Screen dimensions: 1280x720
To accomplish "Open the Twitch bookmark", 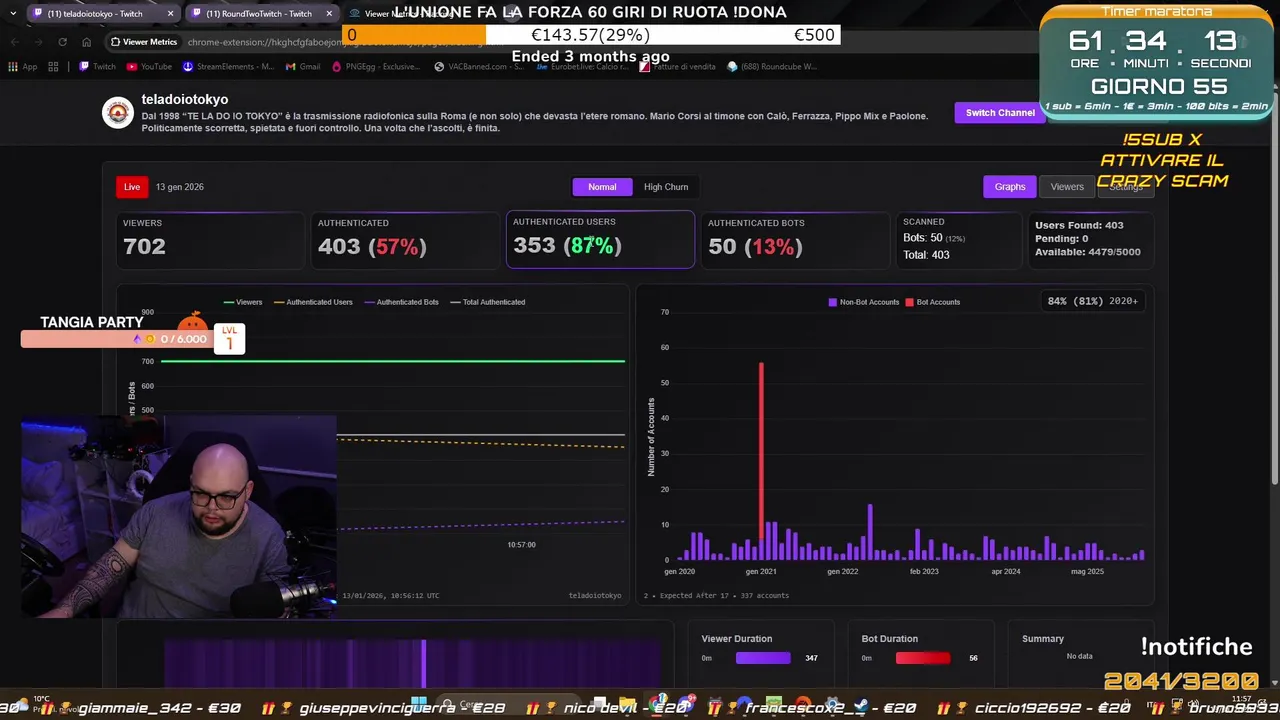I will [97, 67].
